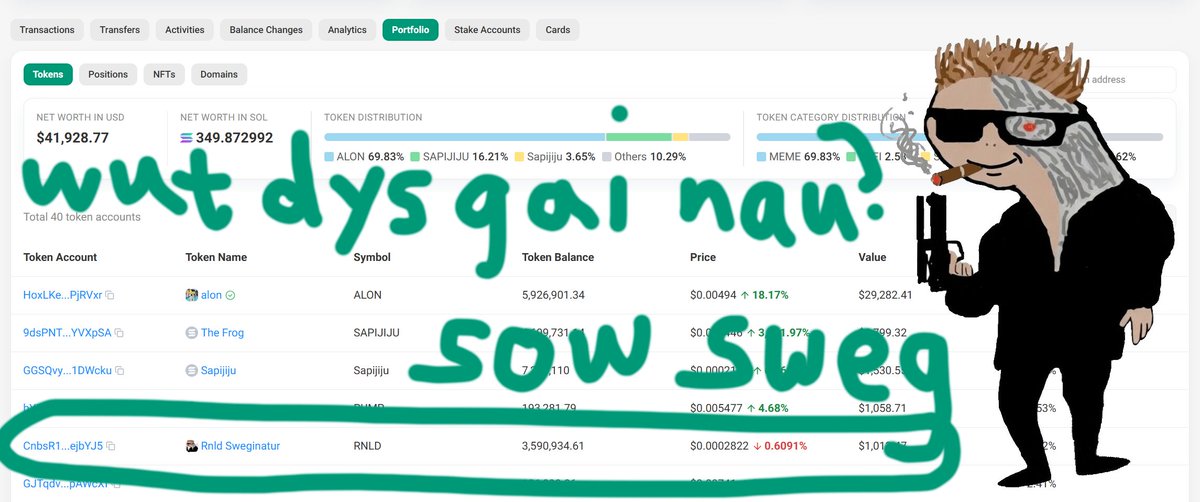This screenshot has width=1200, height=502.
Task: Show the Positions sub-tab
Action: point(108,74)
